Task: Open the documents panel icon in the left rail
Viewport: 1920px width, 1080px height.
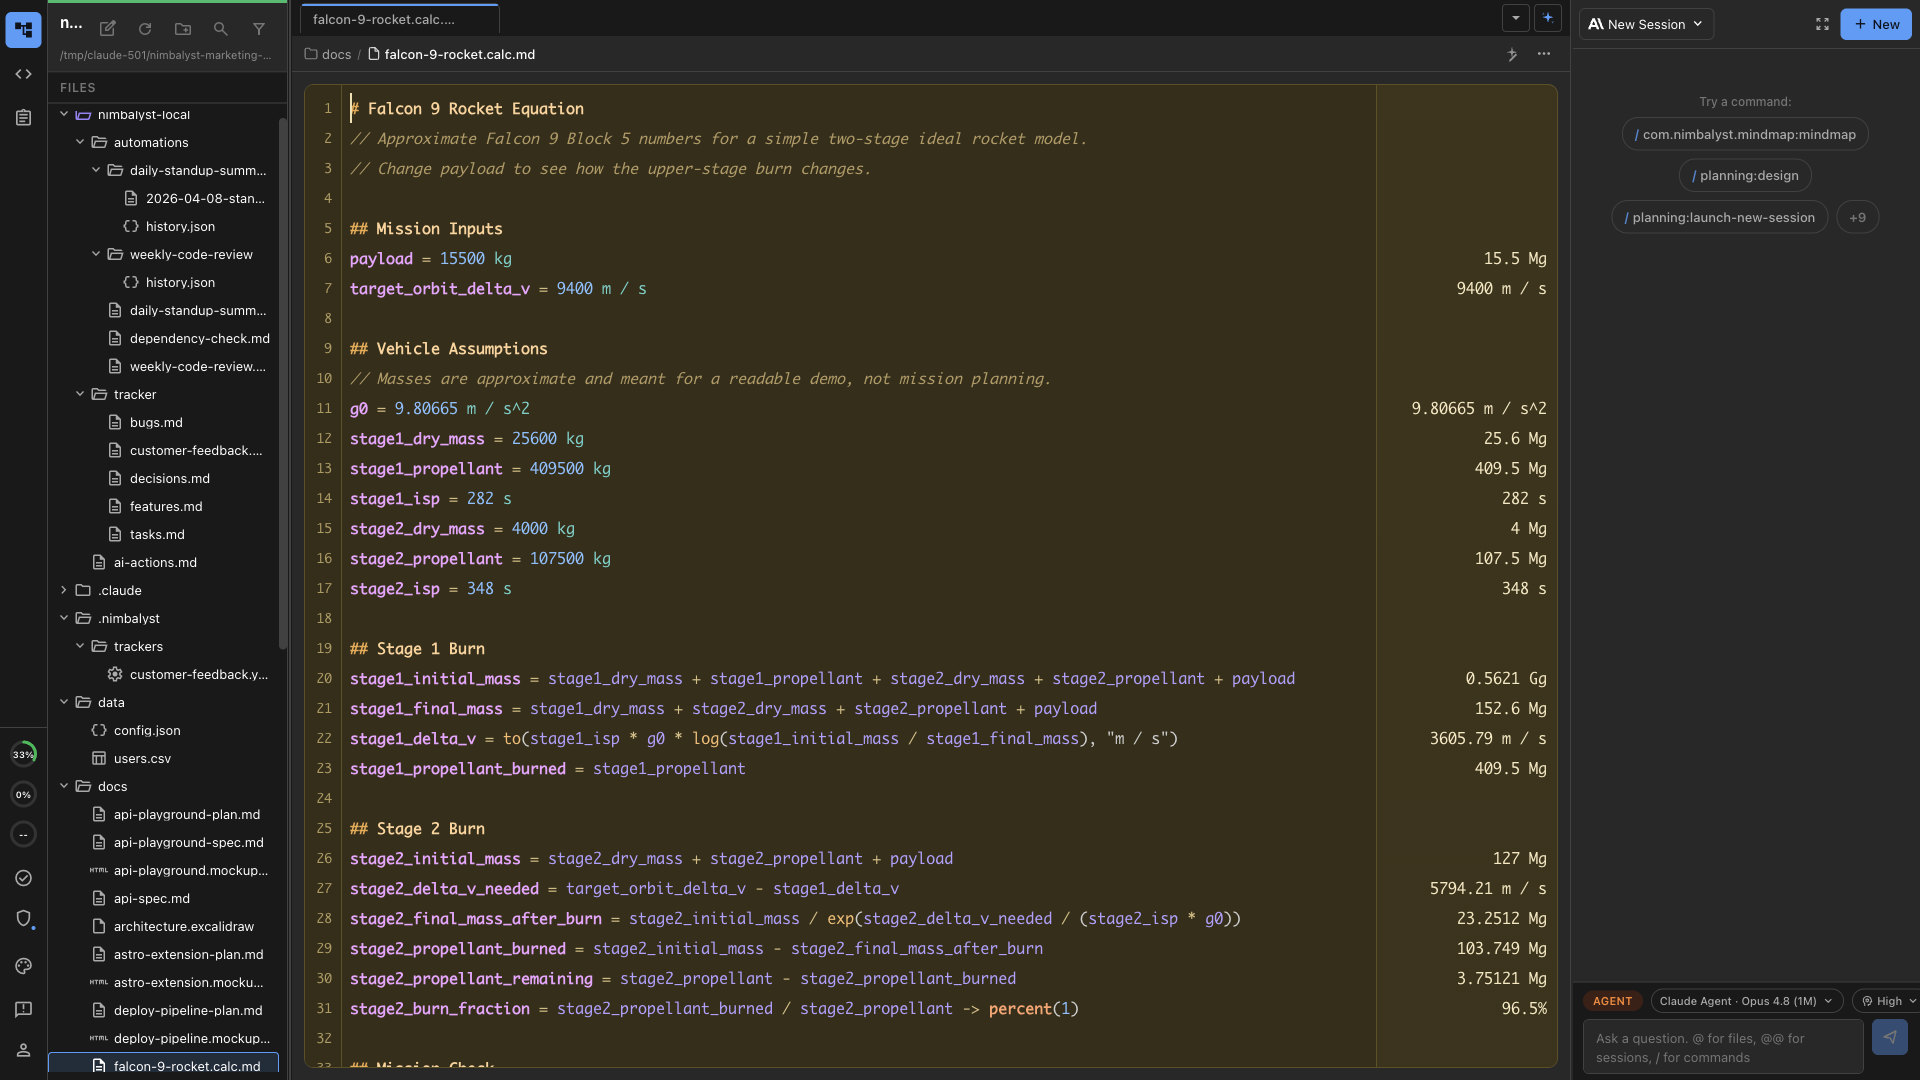Action: coord(23,118)
